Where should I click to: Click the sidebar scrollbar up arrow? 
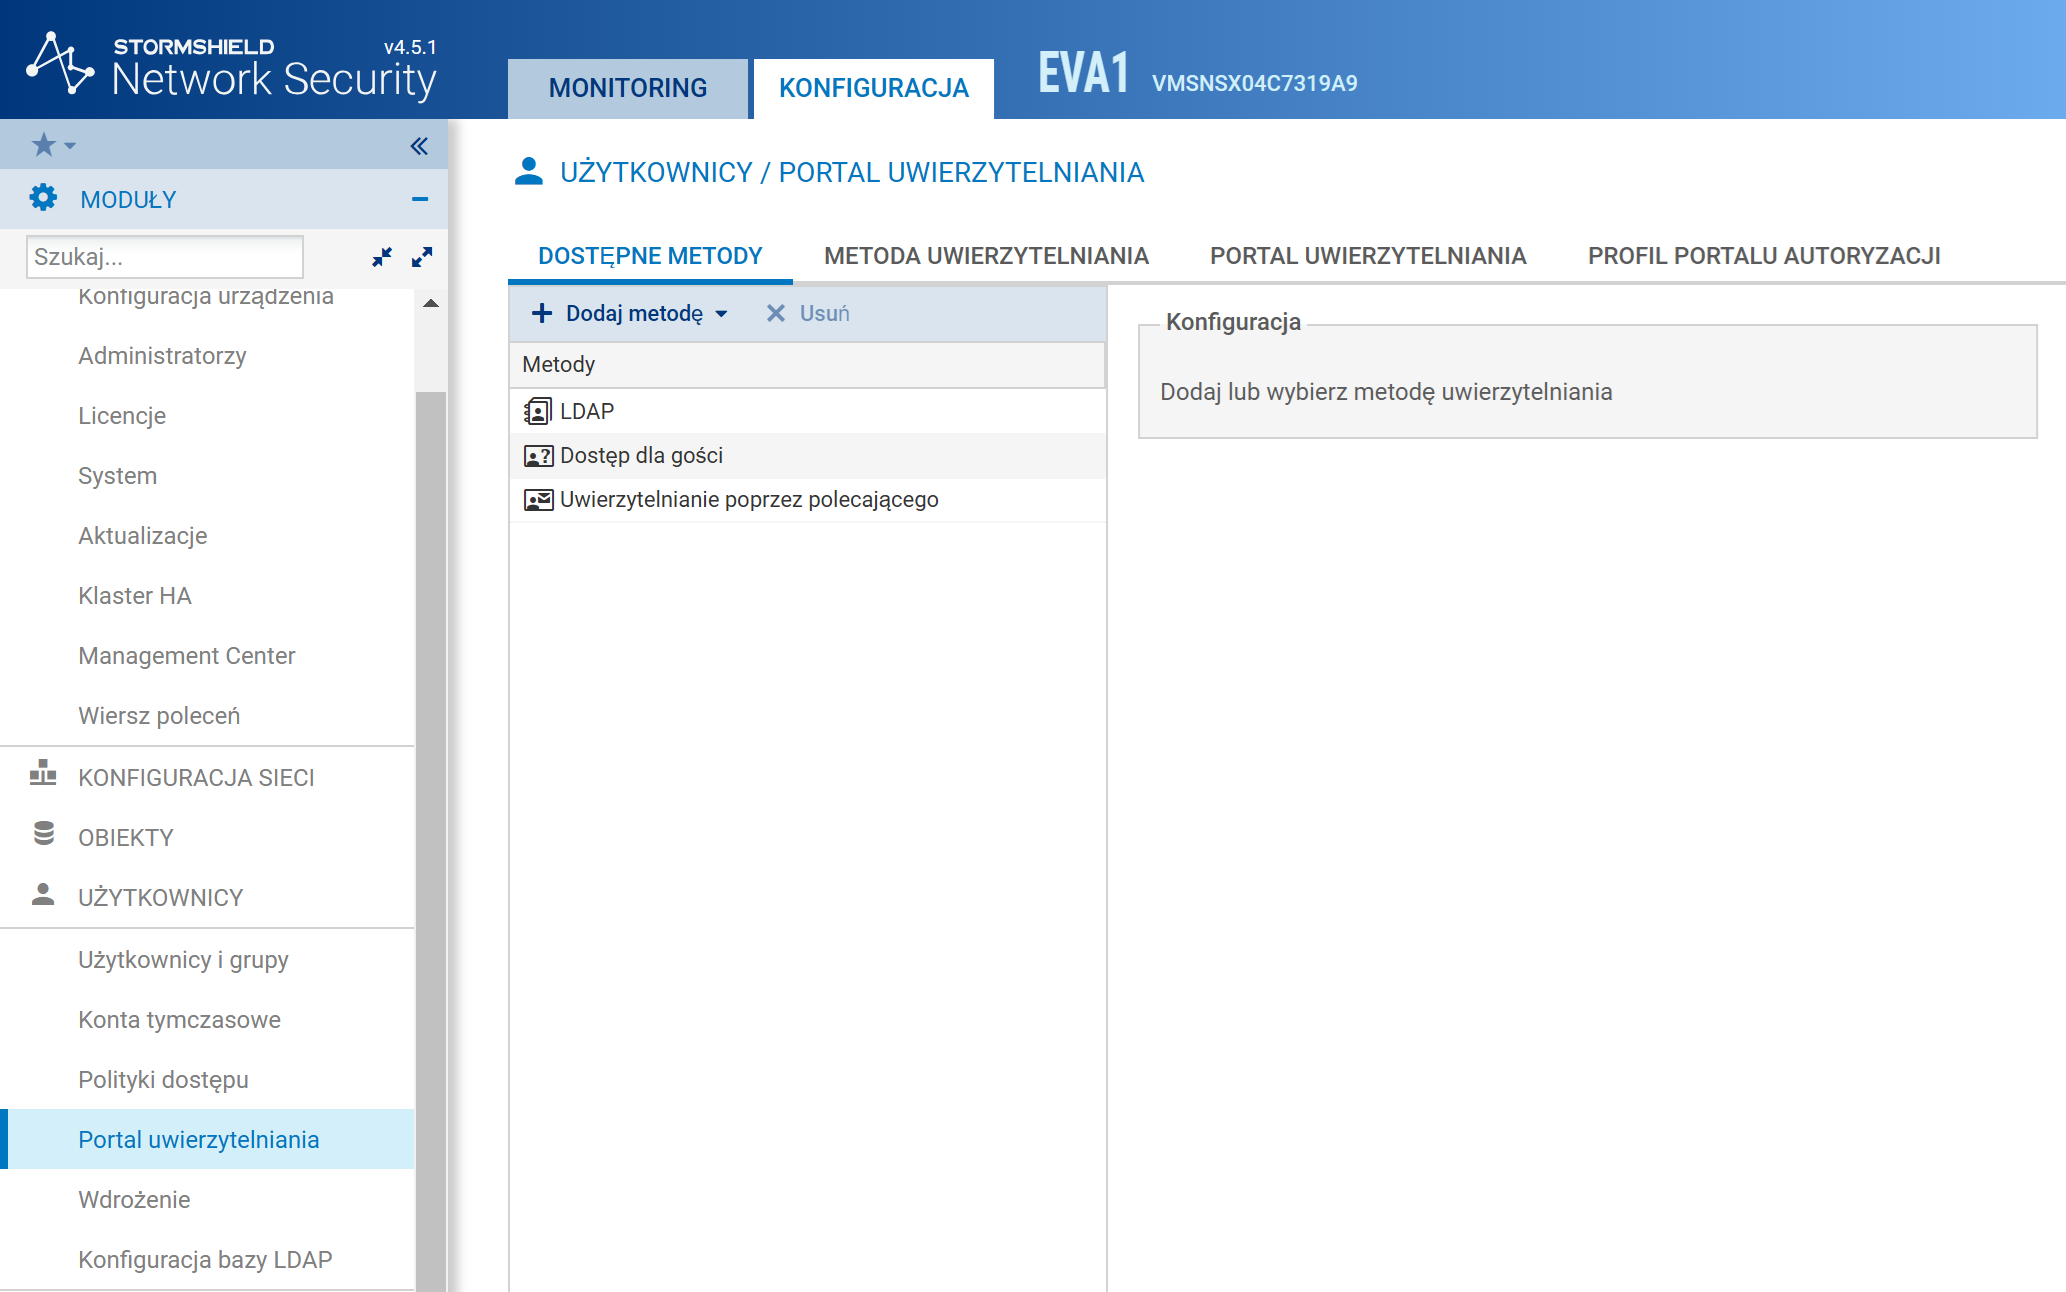pyautogui.click(x=431, y=303)
